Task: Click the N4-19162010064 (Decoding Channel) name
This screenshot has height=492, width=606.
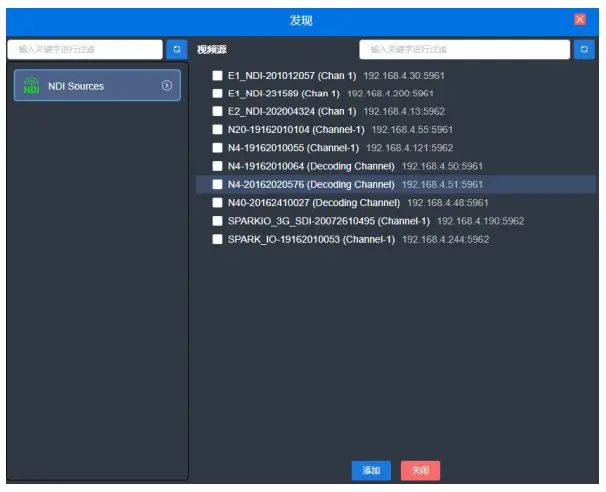Action: point(311,166)
